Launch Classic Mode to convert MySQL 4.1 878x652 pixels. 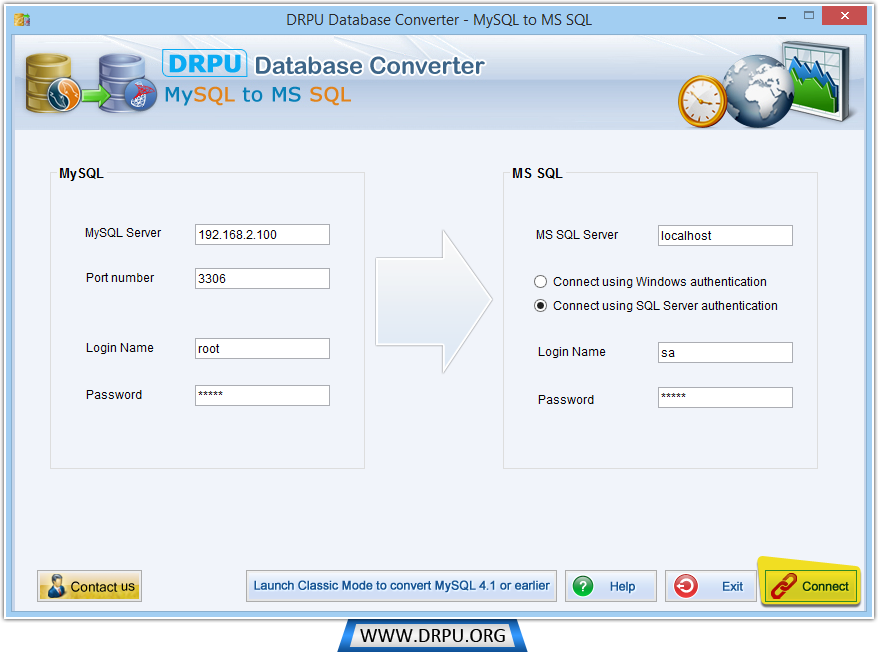tap(401, 586)
